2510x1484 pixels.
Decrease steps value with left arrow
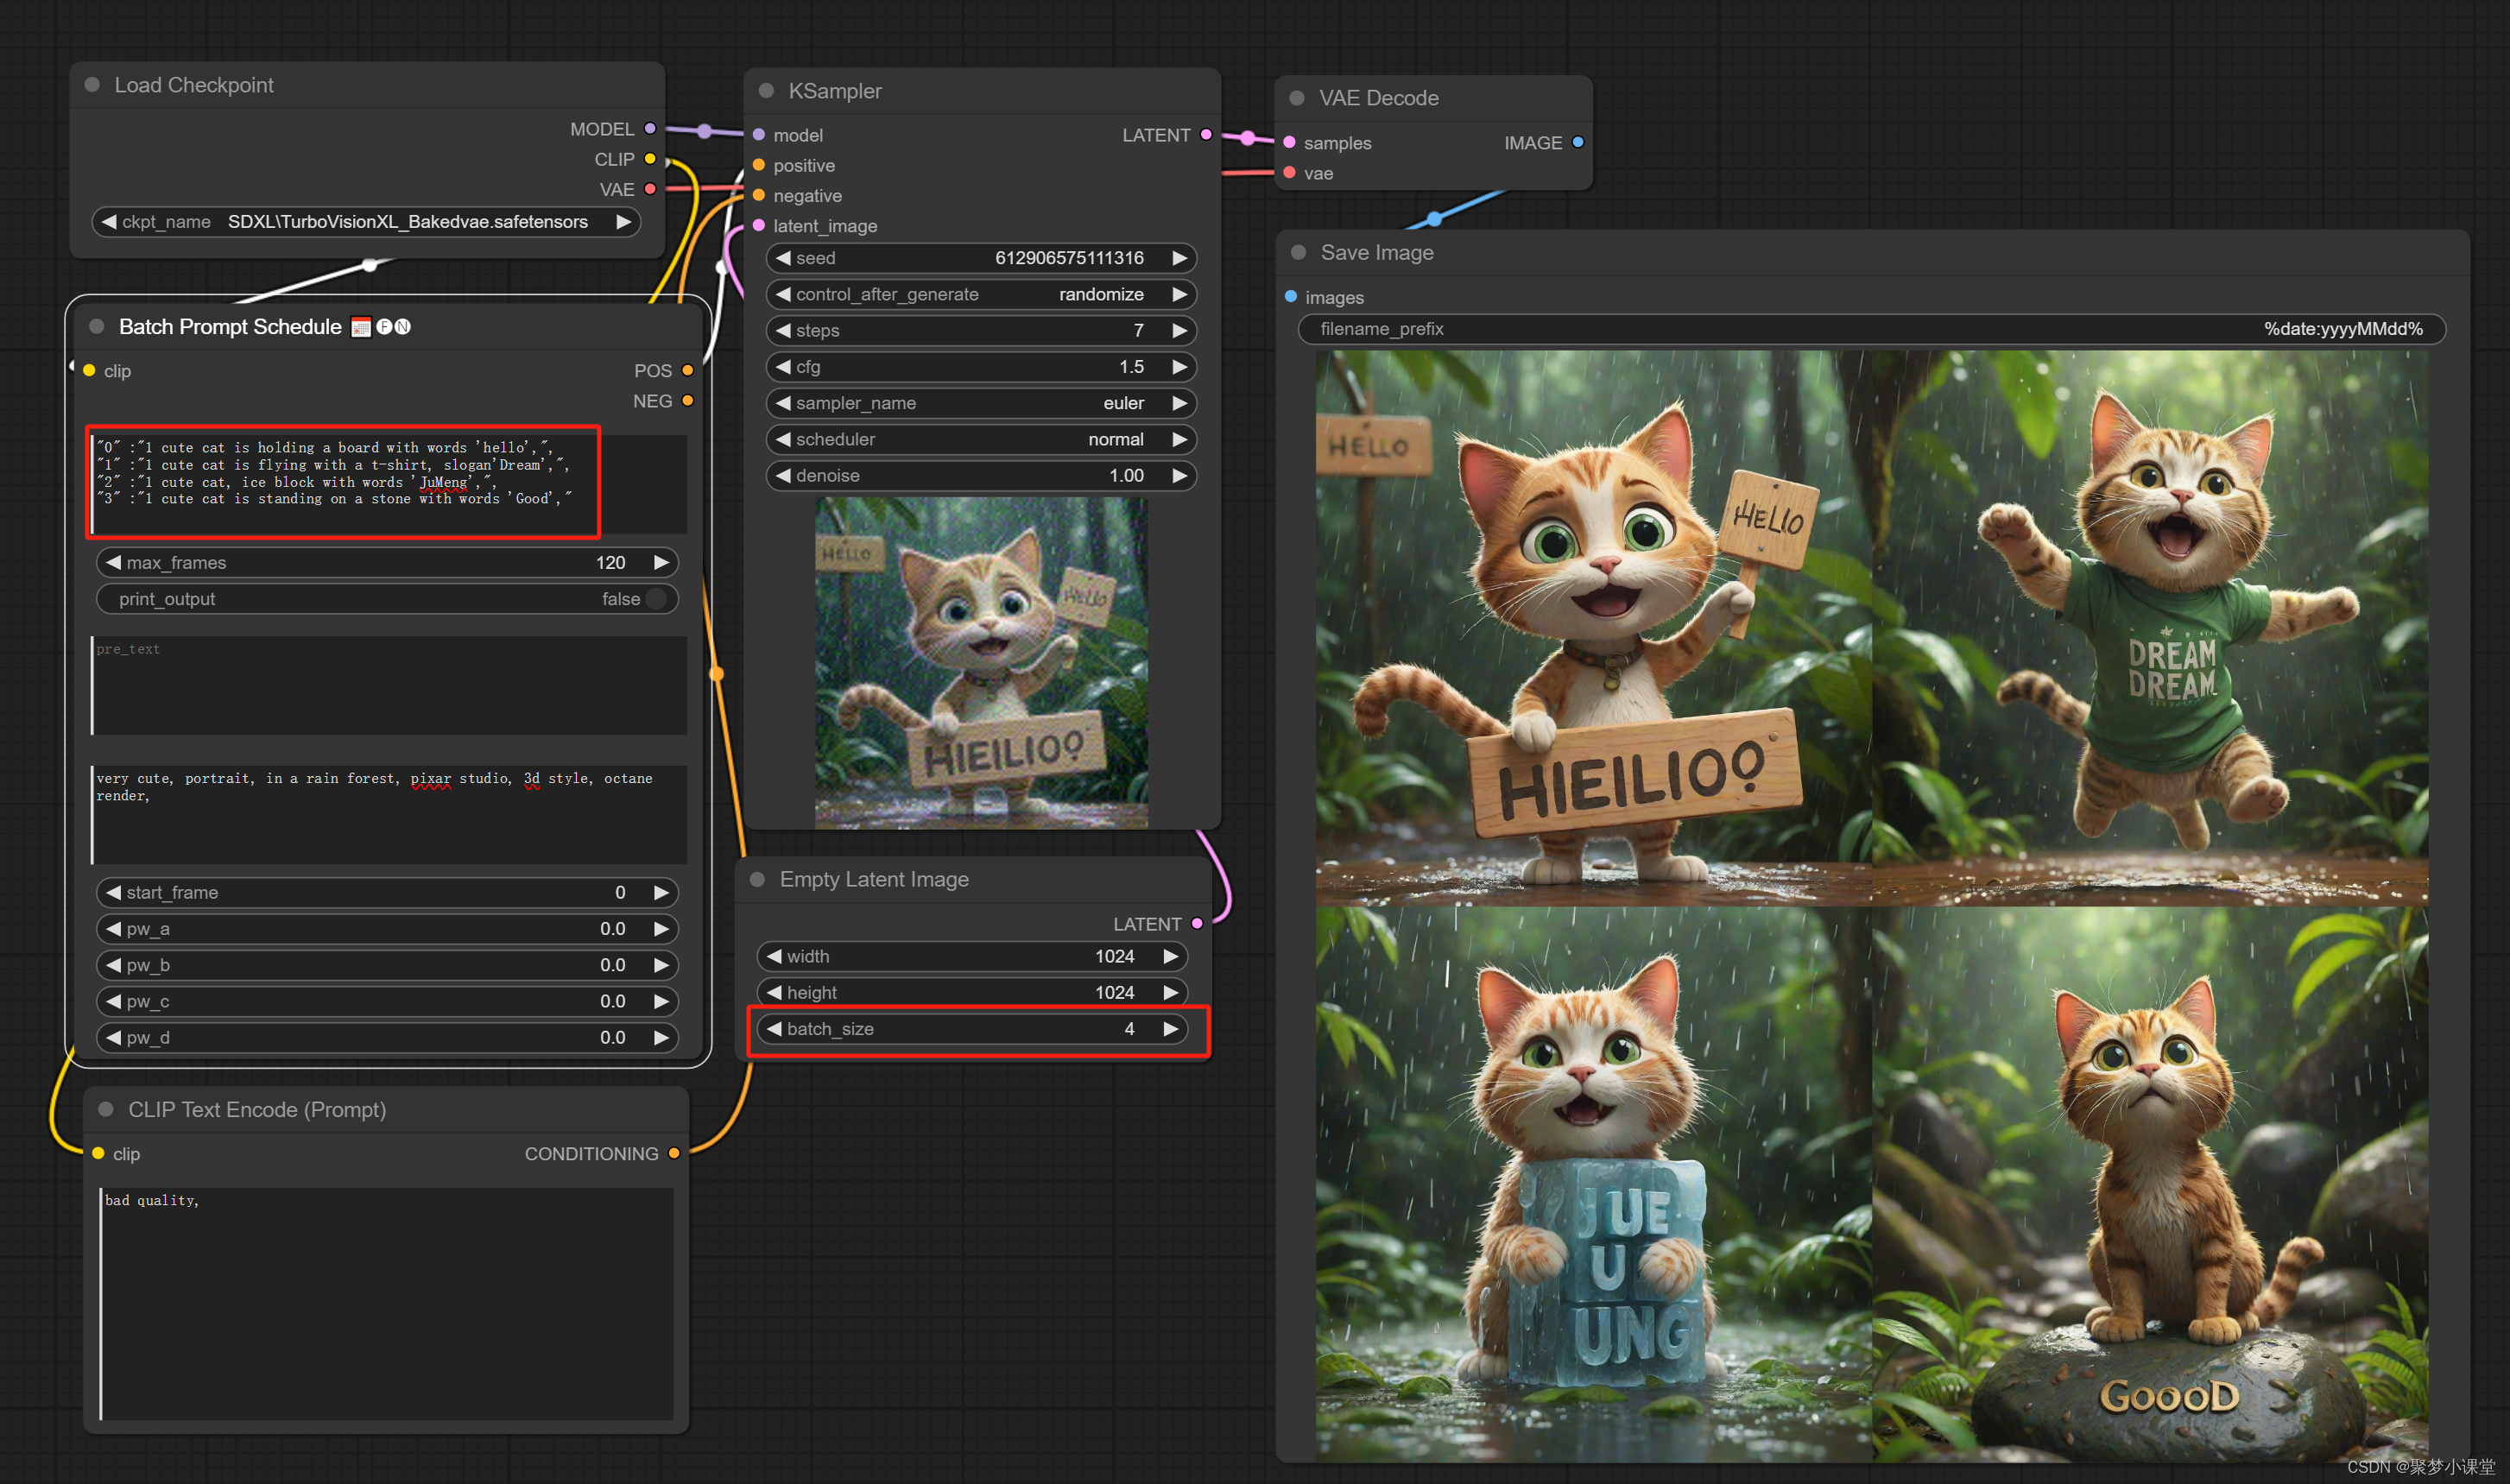click(x=783, y=330)
